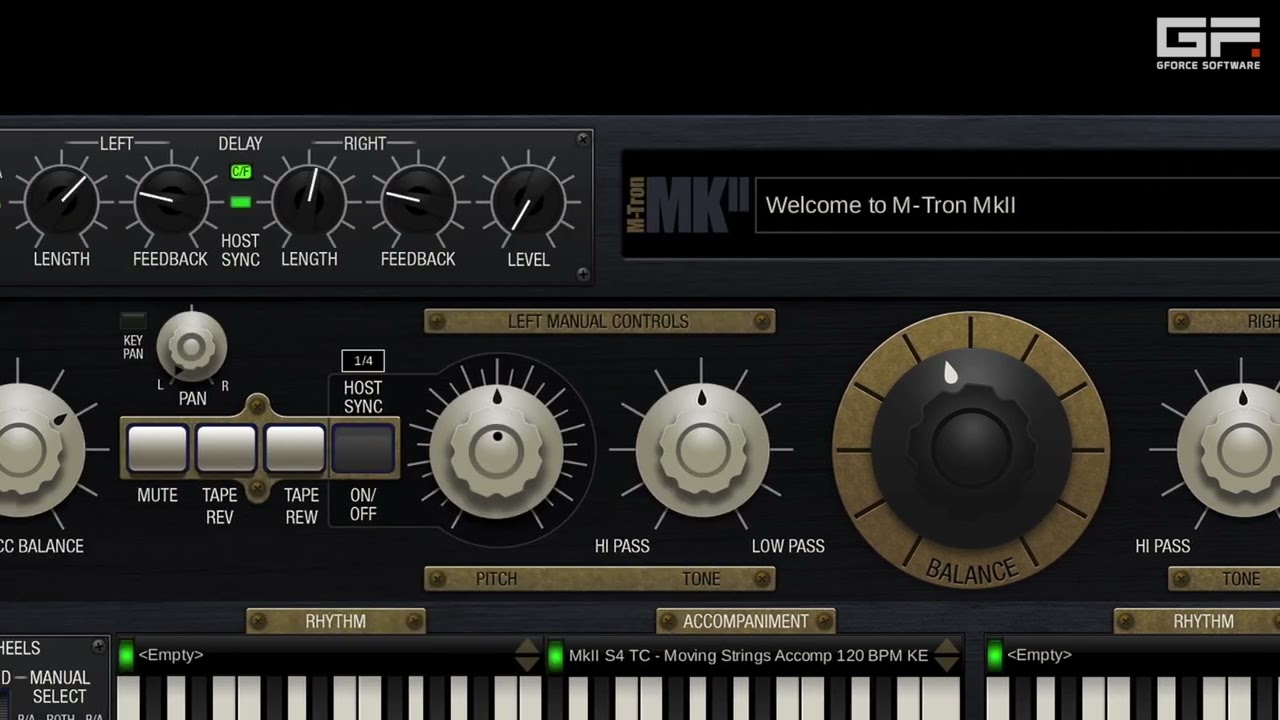Click the Low Pass label

pyautogui.click(x=788, y=546)
